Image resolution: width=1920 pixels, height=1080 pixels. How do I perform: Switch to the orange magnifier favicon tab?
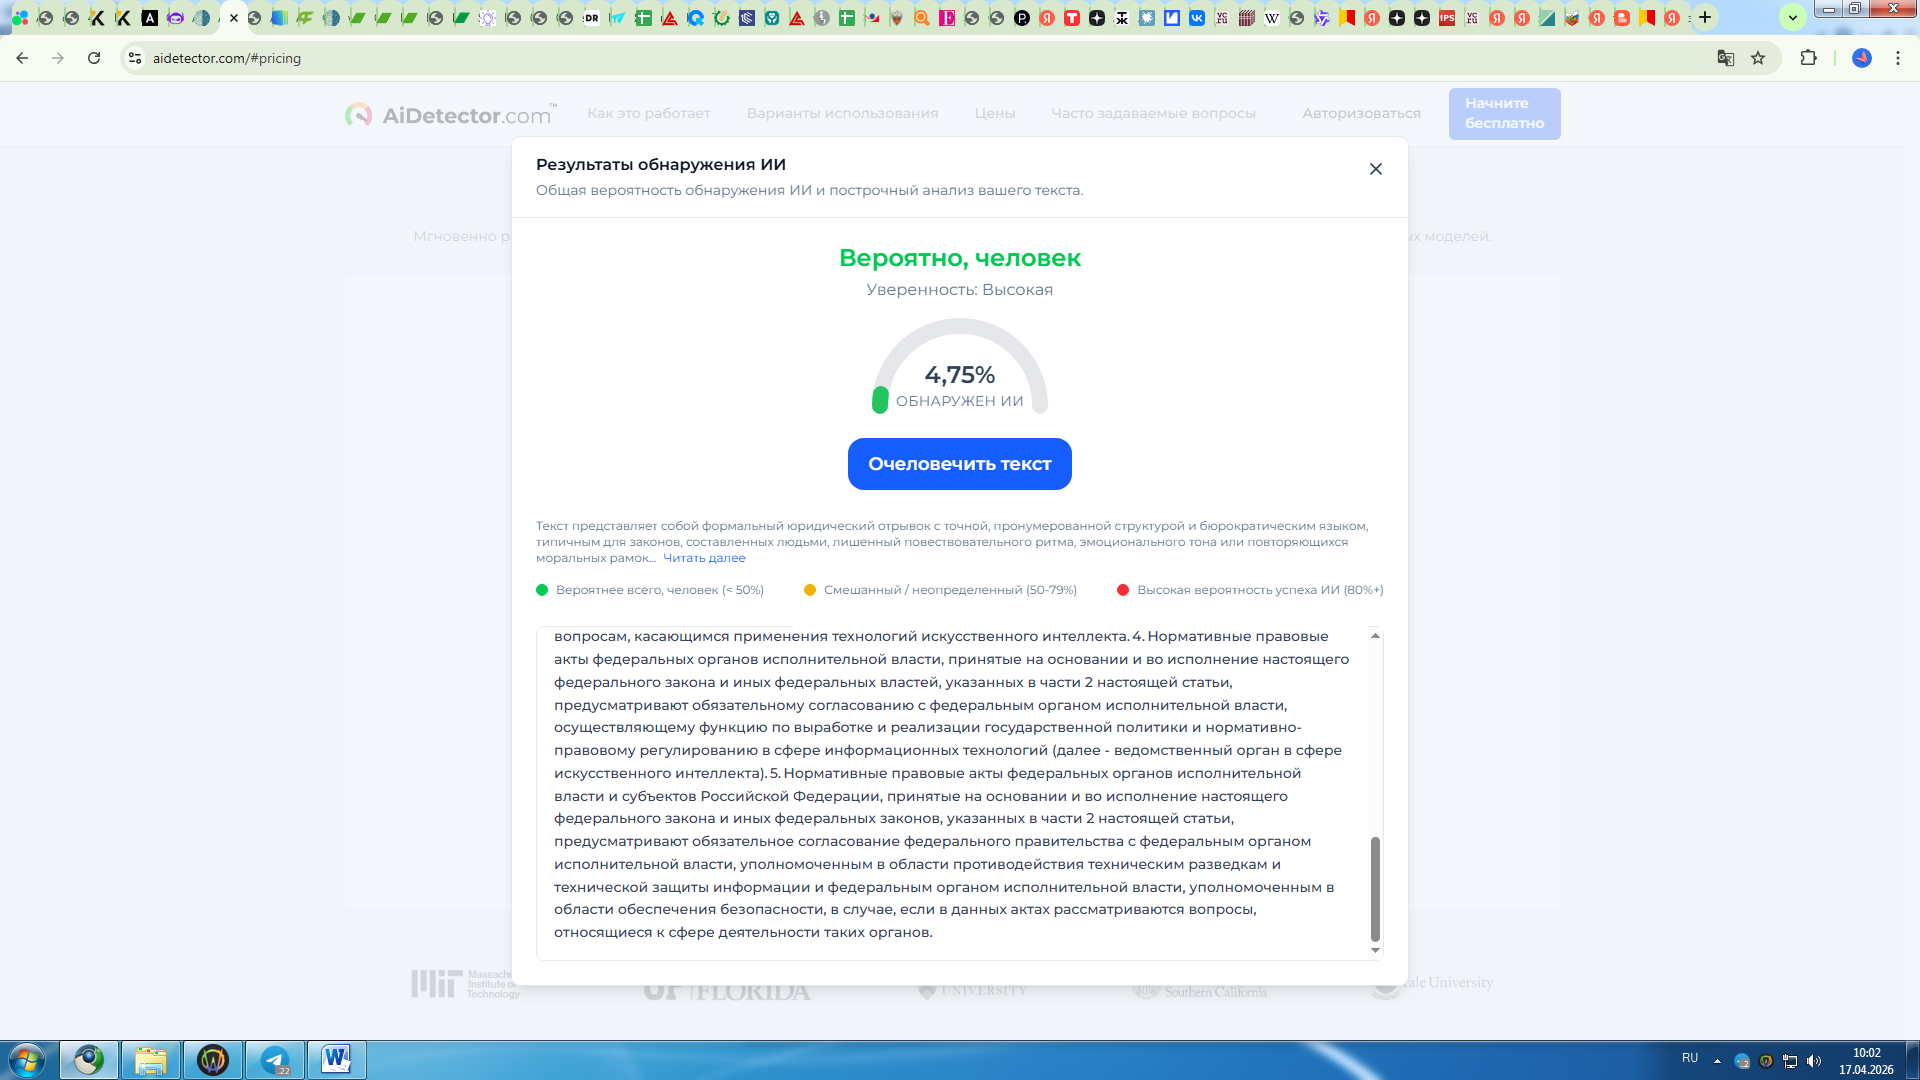click(x=921, y=18)
